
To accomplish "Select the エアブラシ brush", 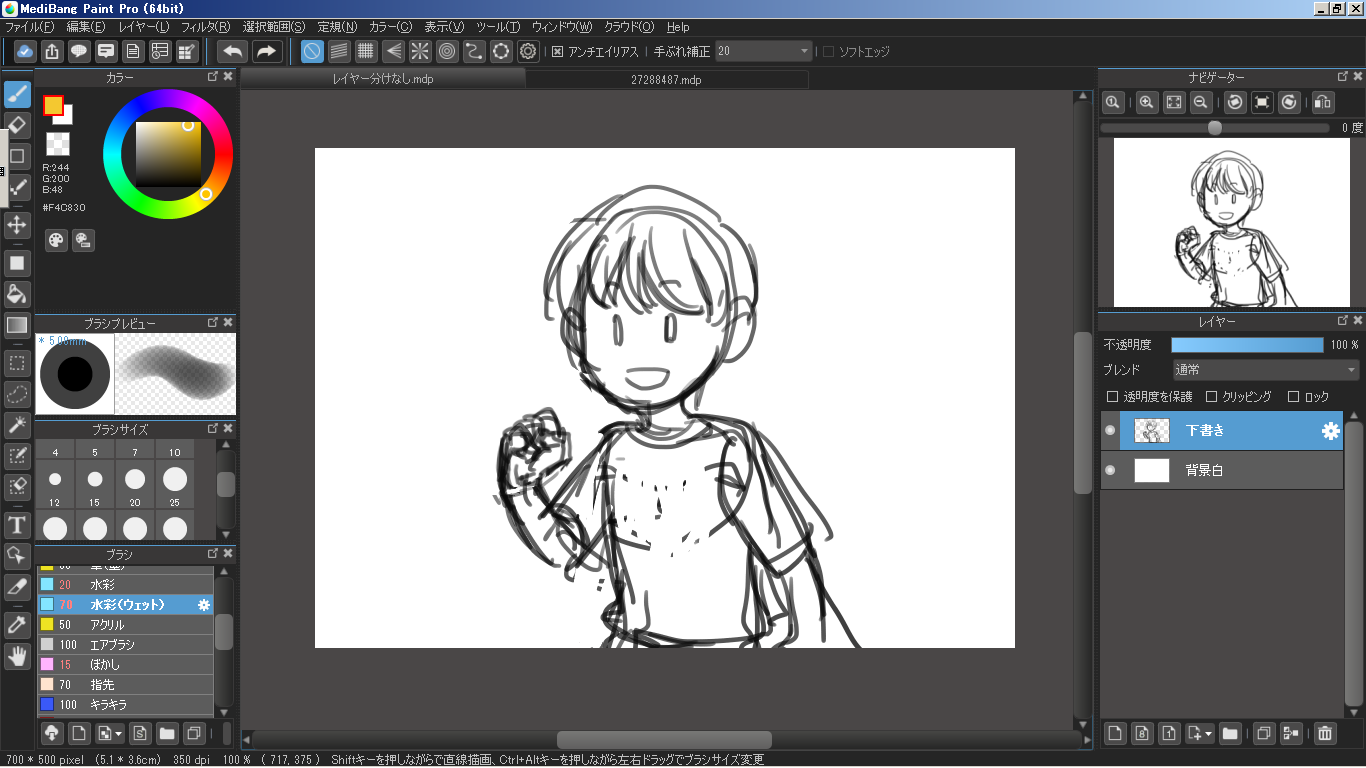I will tap(125, 645).
